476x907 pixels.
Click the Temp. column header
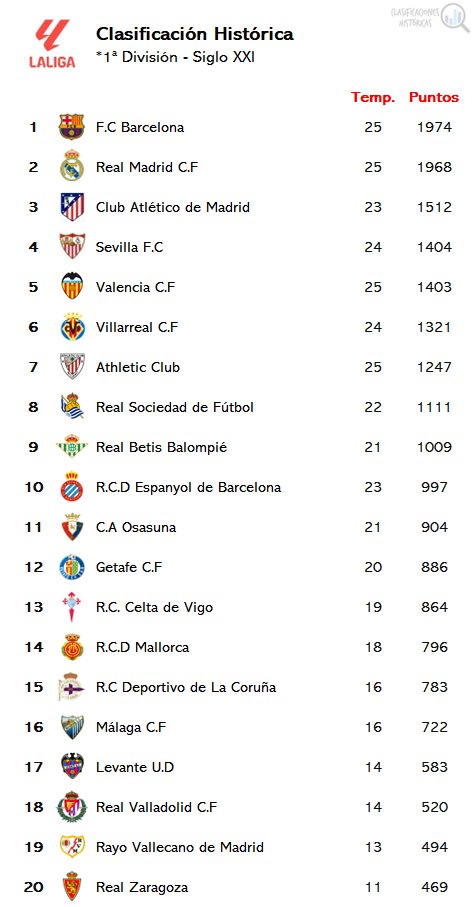373,97
